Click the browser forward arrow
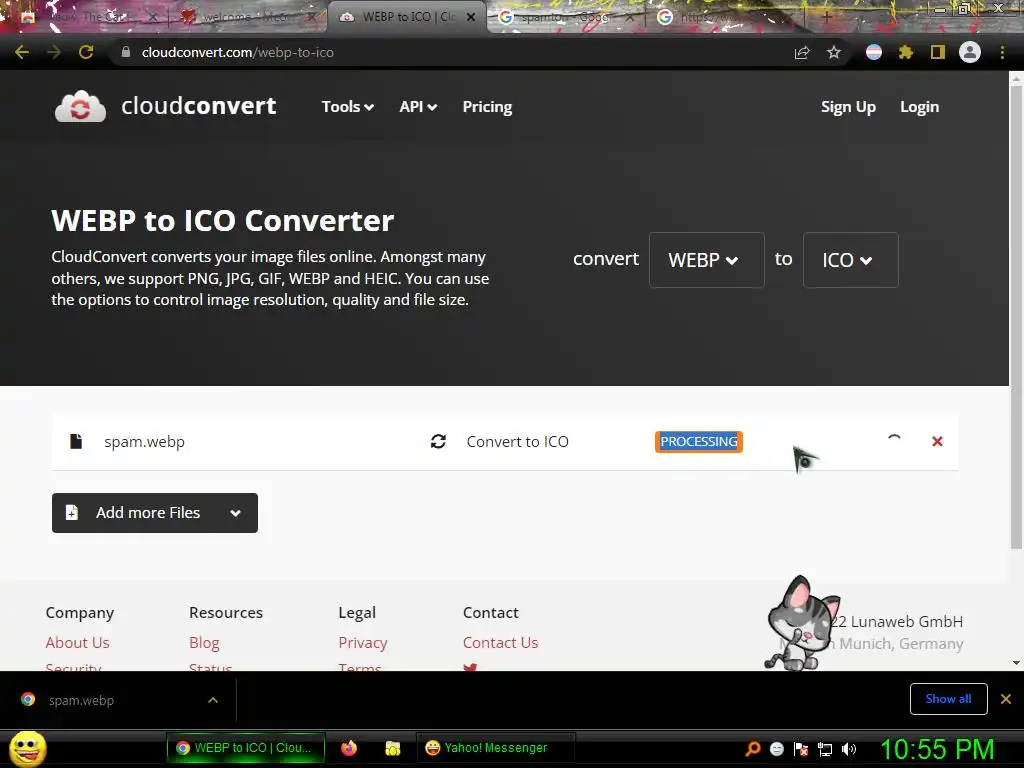Viewport: 1024px width, 768px height. click(x=54, y=52)
